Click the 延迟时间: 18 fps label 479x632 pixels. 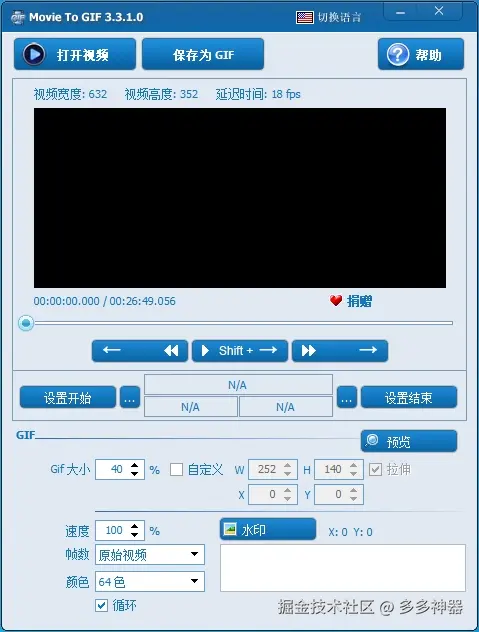258,94
